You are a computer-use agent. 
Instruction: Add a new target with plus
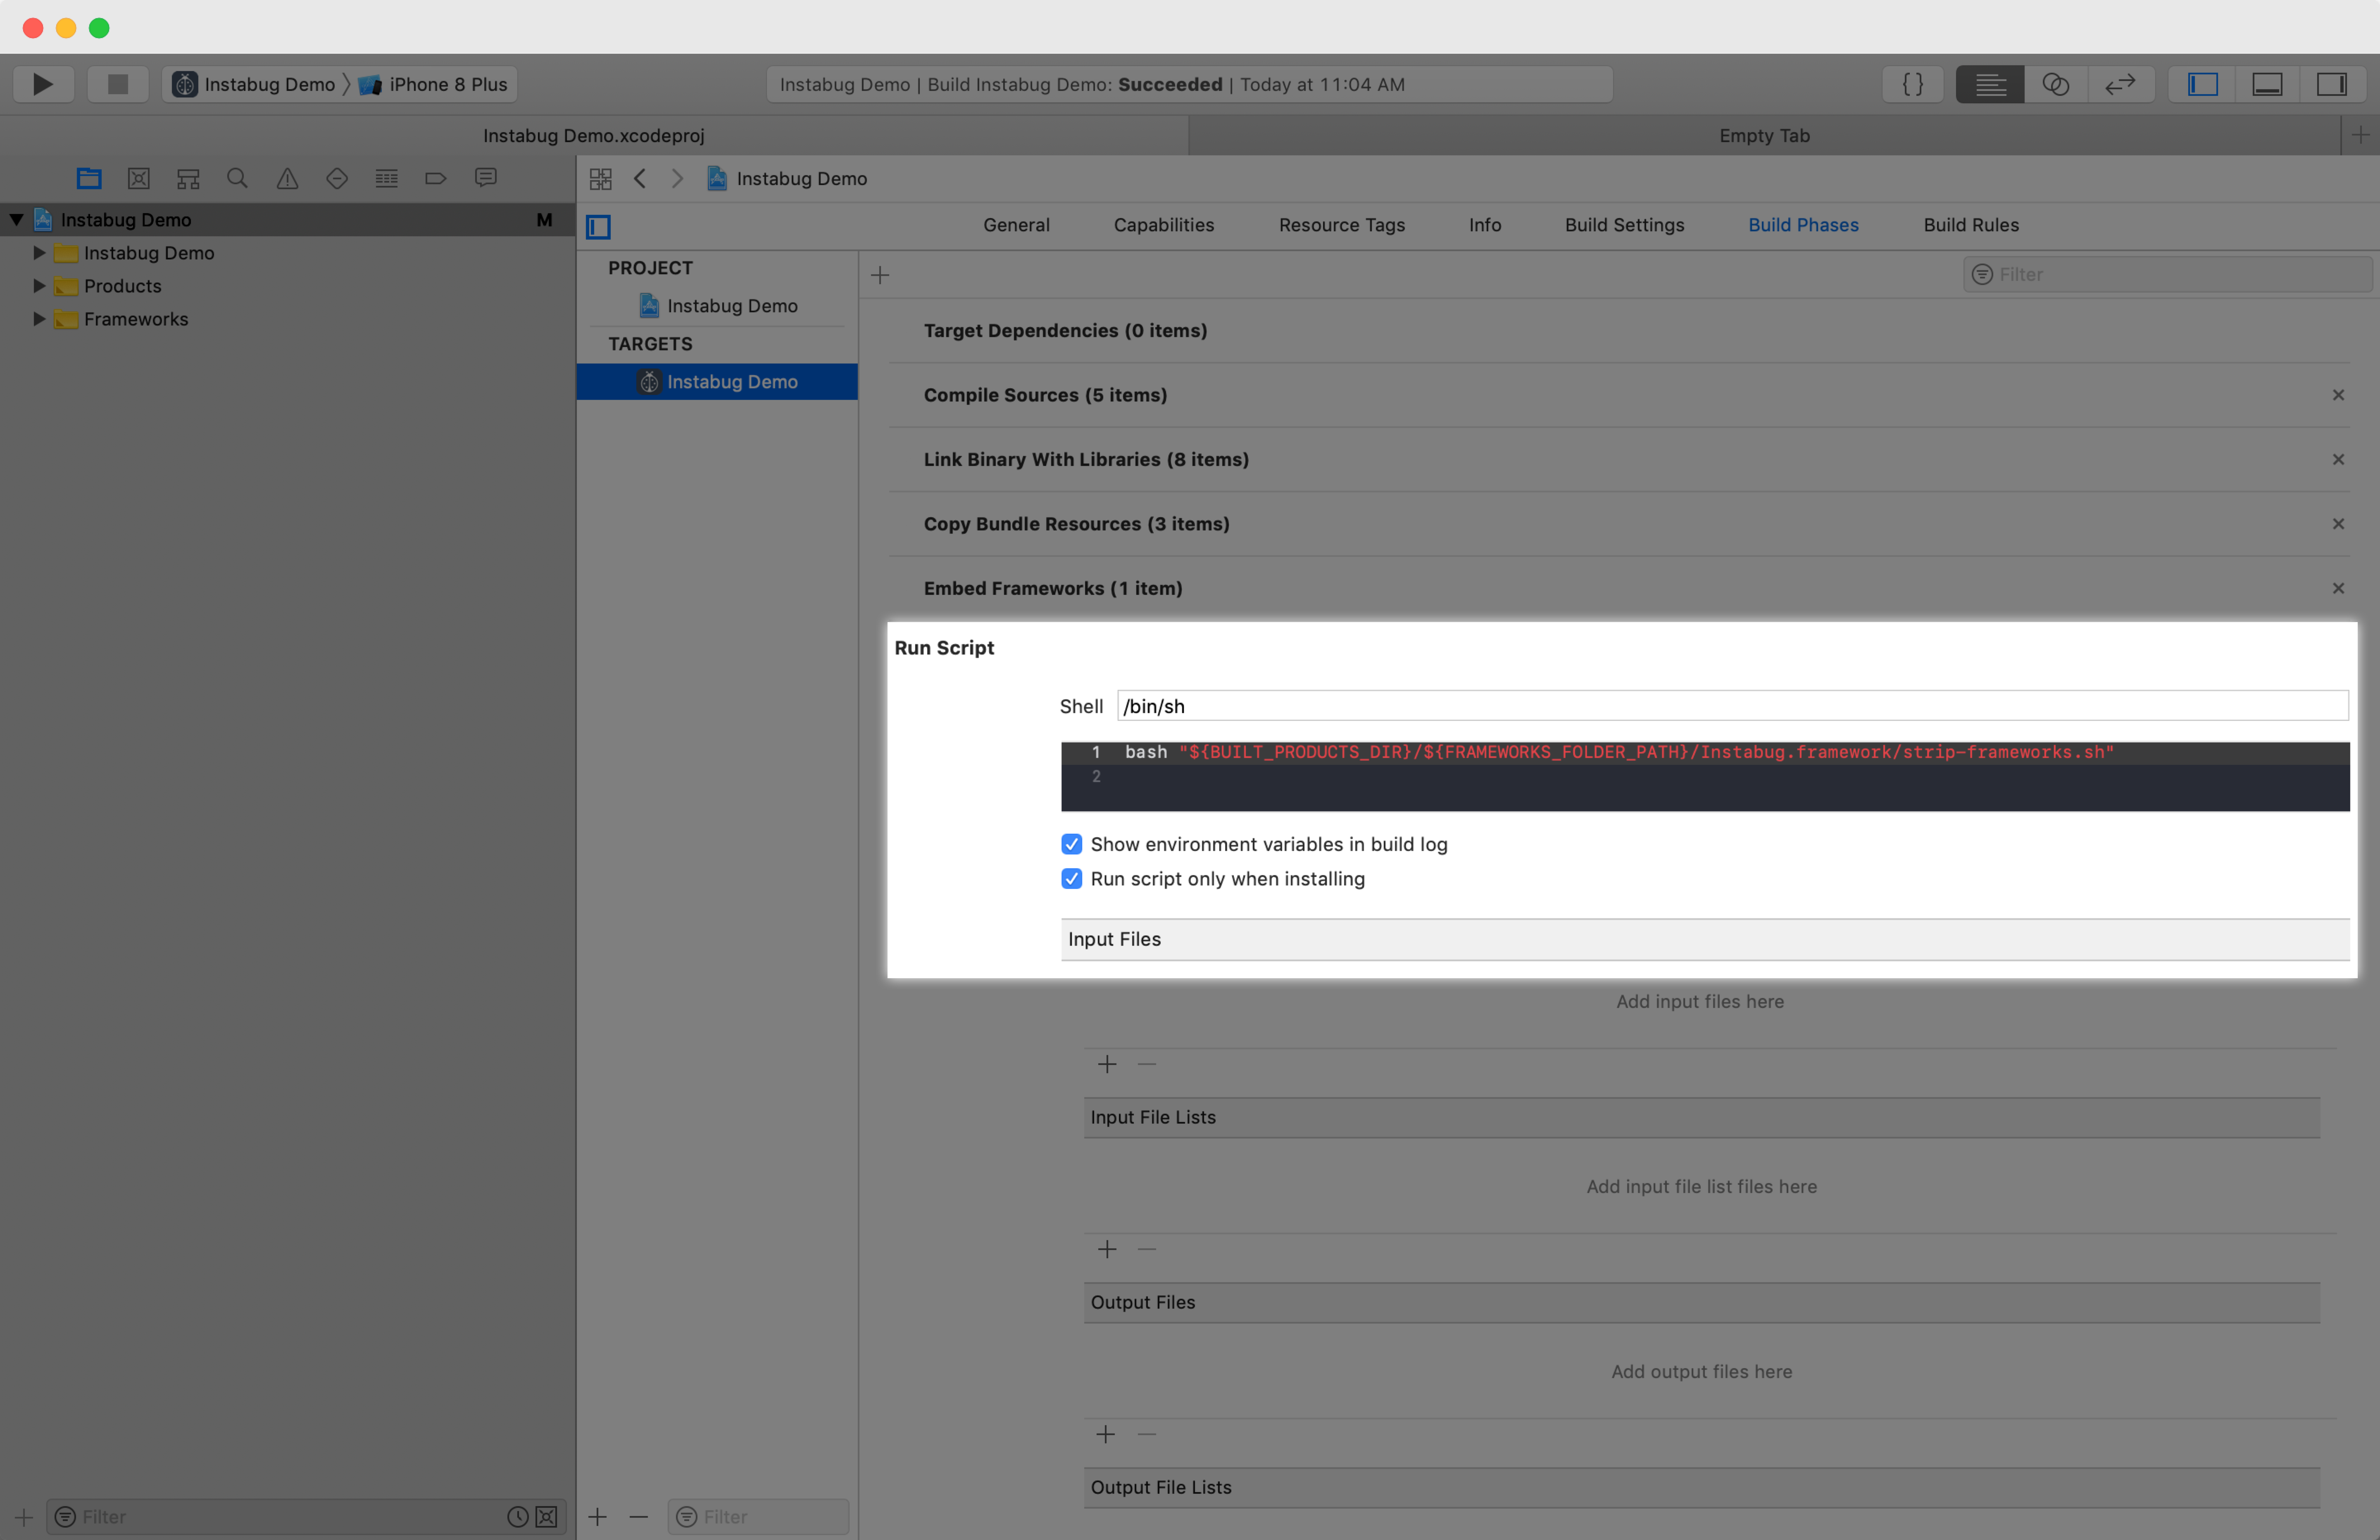pyautogui.click(x=597, y=1516)
